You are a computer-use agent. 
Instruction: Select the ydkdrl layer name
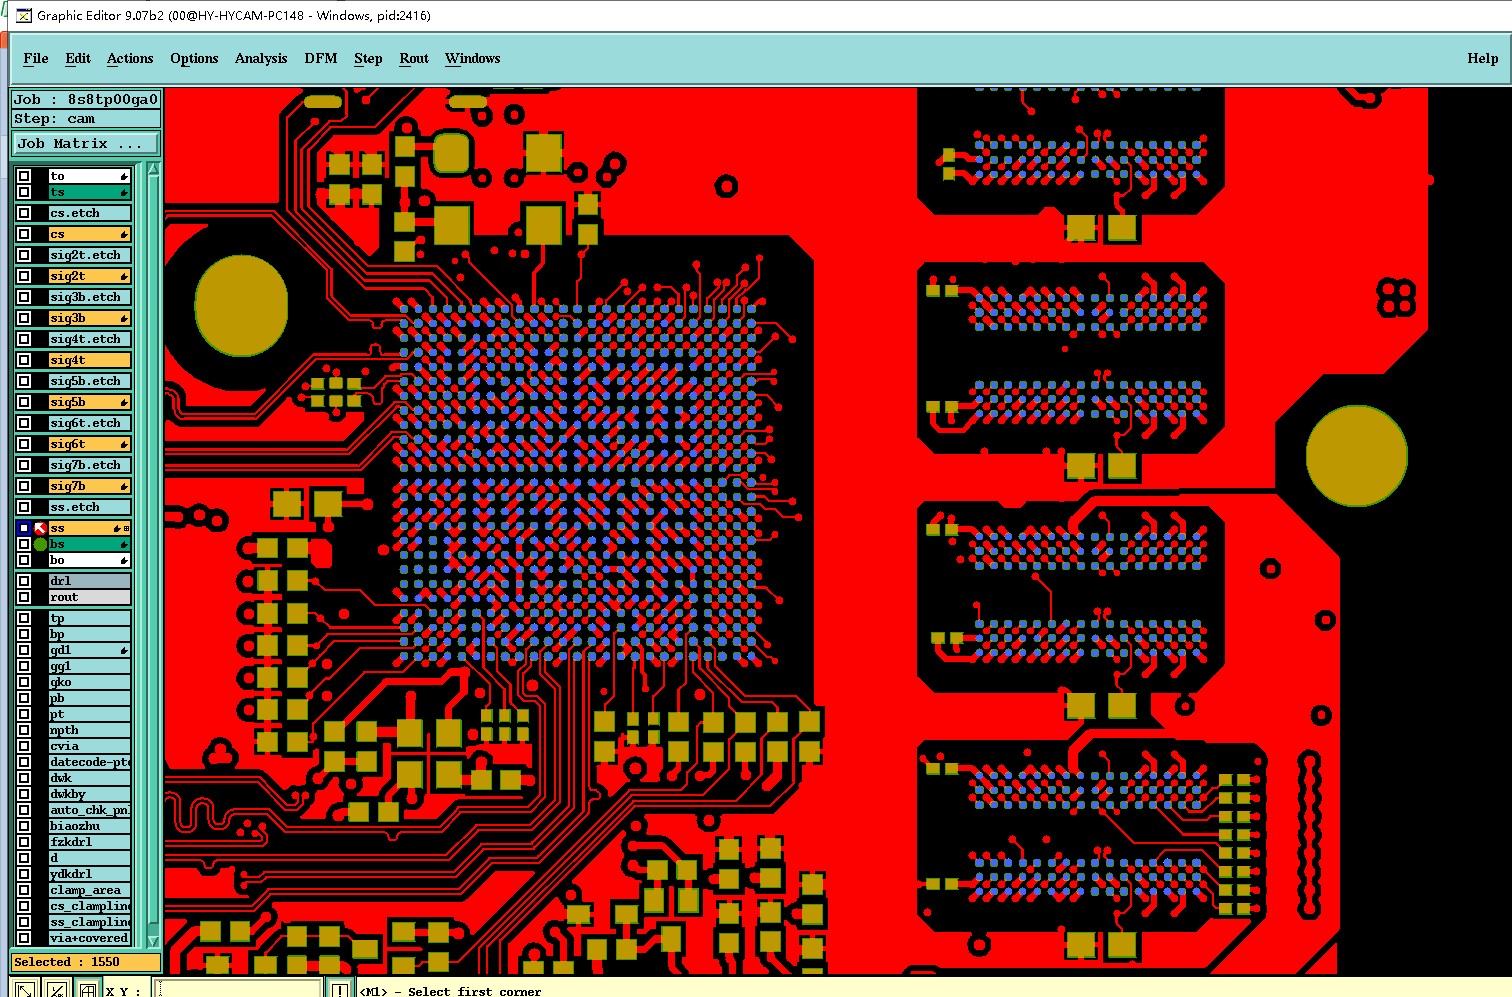(x=90, y=874)
